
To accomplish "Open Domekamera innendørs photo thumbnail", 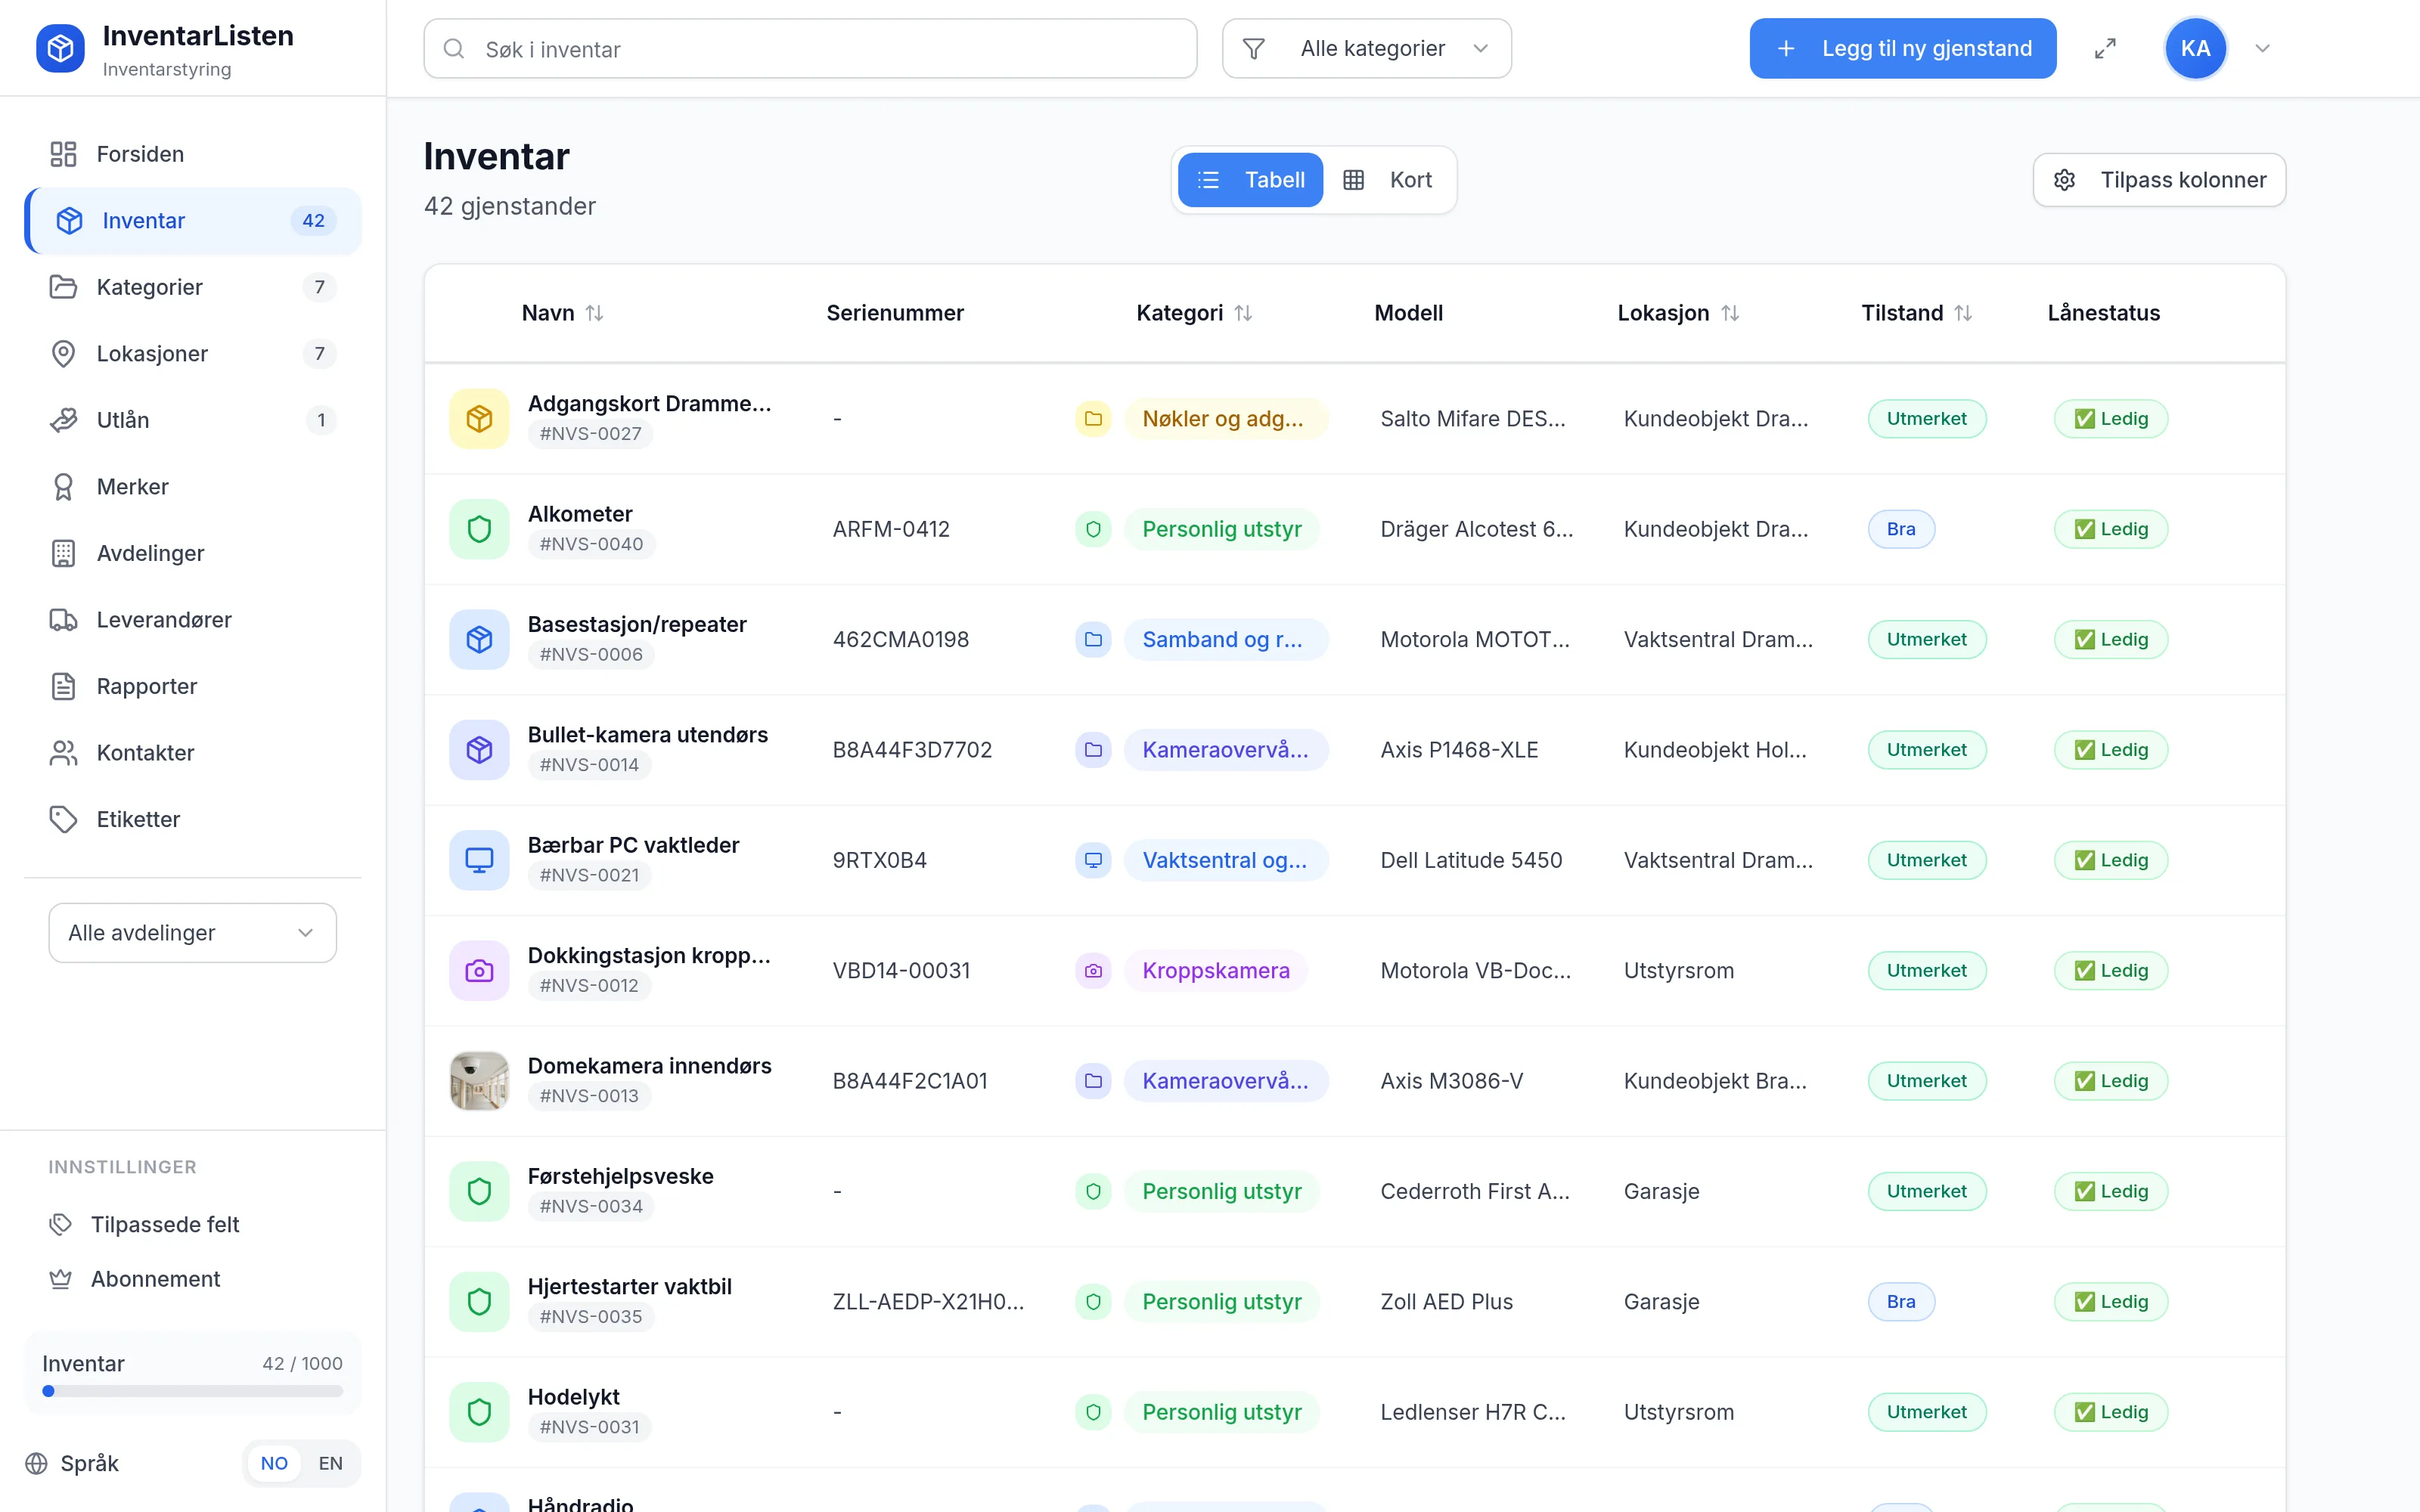I will (x=479, y=1081).
